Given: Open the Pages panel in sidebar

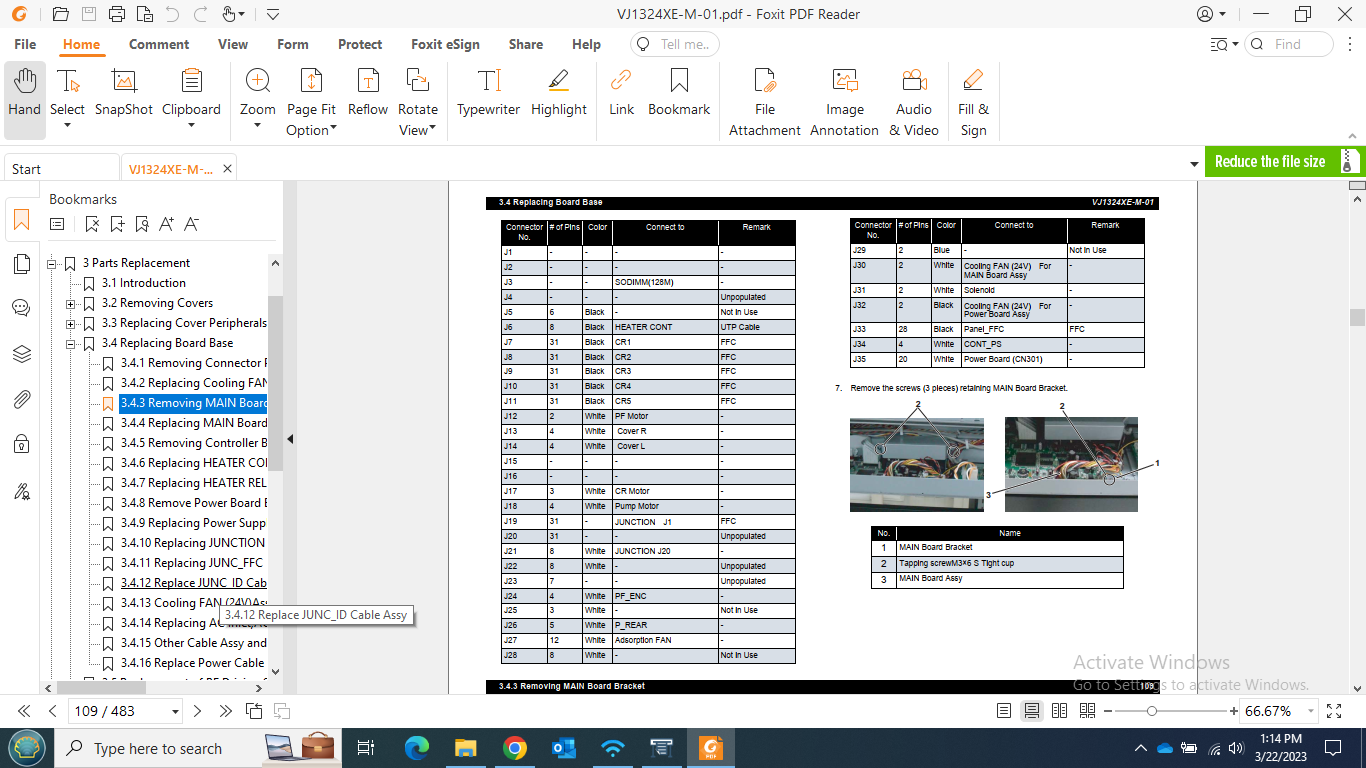Looking at the screenshot, I should pyautogui.click(x=22, y=264).
